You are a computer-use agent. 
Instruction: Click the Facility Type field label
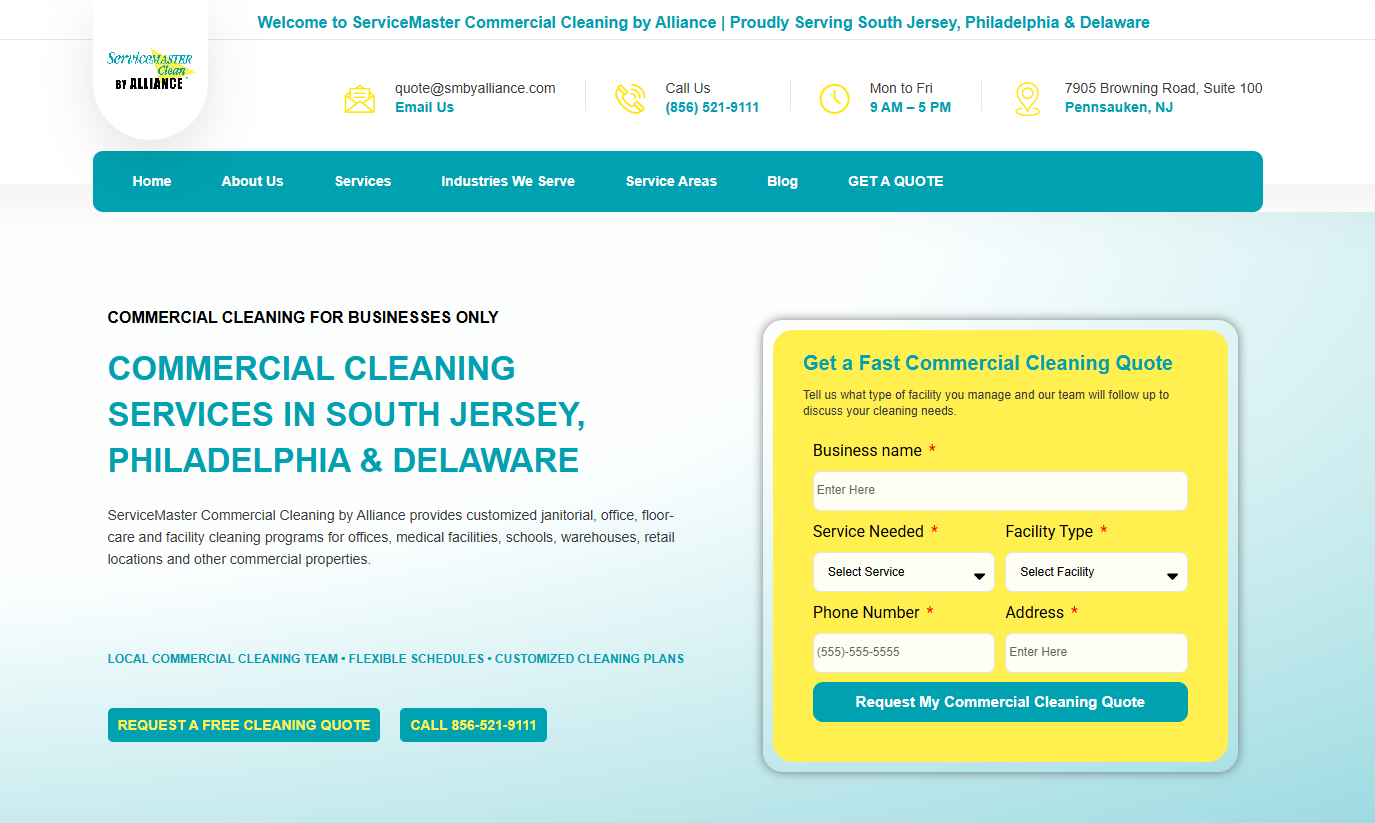pos(1049,531)
